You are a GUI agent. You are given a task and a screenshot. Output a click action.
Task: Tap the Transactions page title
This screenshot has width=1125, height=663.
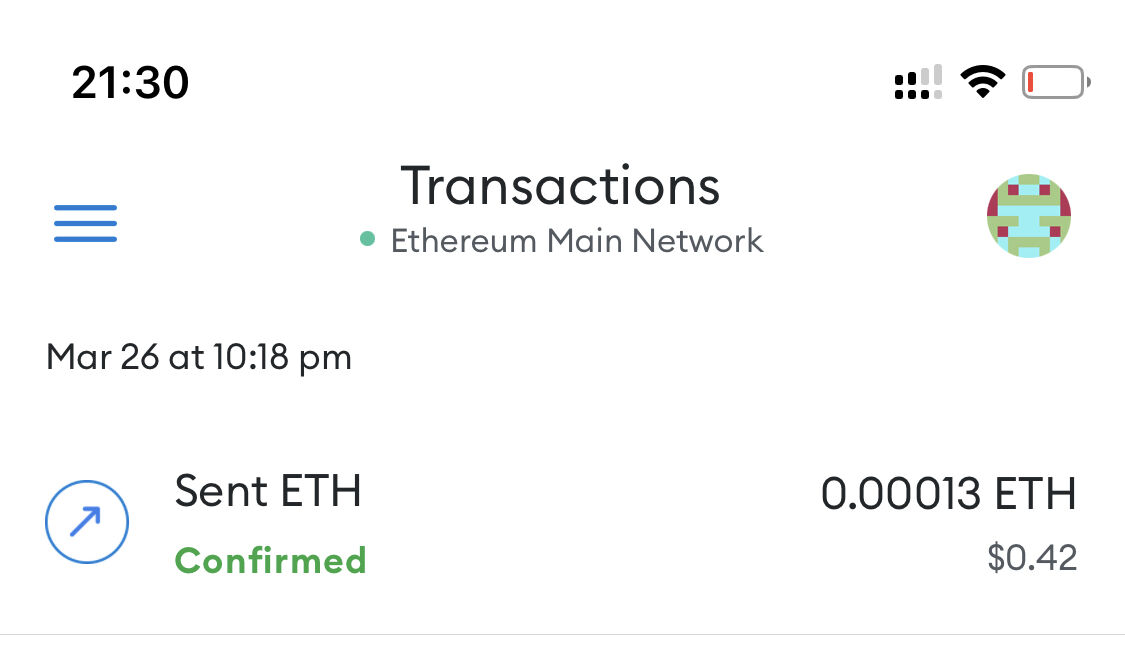[560, 186]
